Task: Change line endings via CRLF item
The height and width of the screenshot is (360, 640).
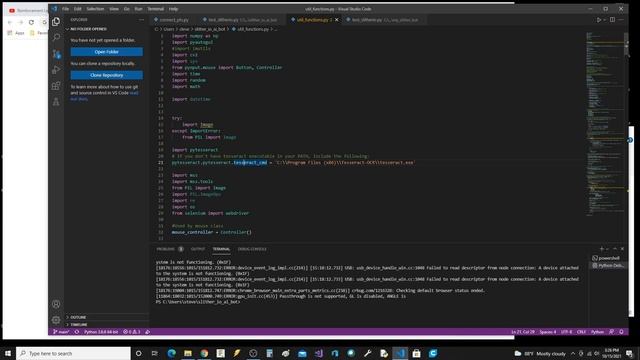Action: (x=581, y=332)
